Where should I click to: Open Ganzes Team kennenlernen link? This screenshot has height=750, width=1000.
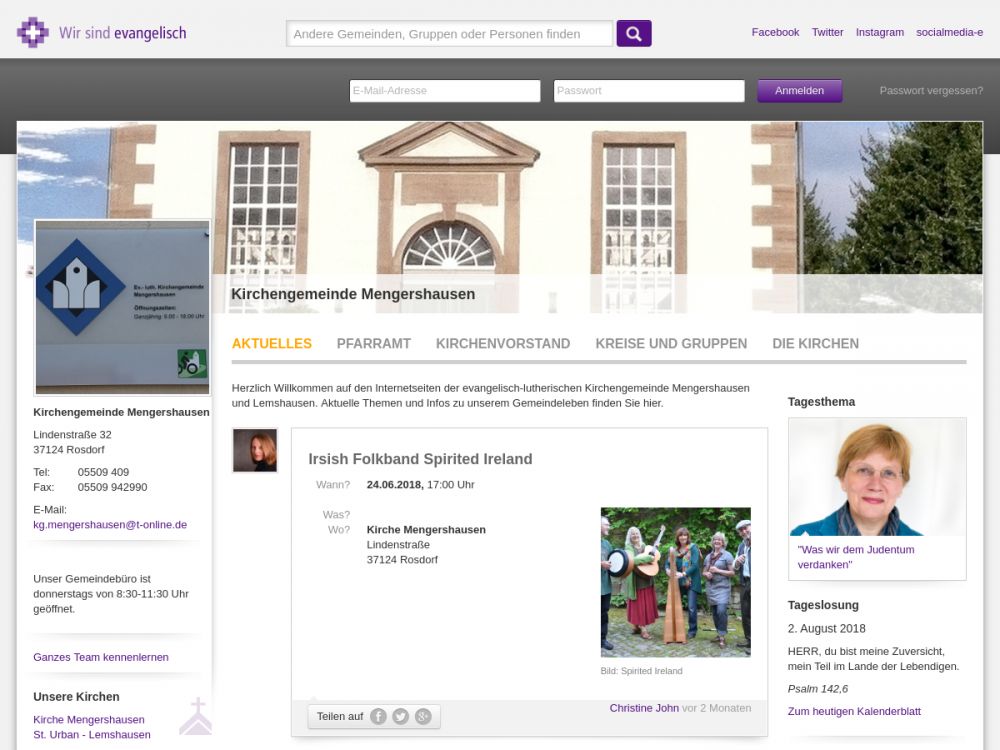[101, 657]
